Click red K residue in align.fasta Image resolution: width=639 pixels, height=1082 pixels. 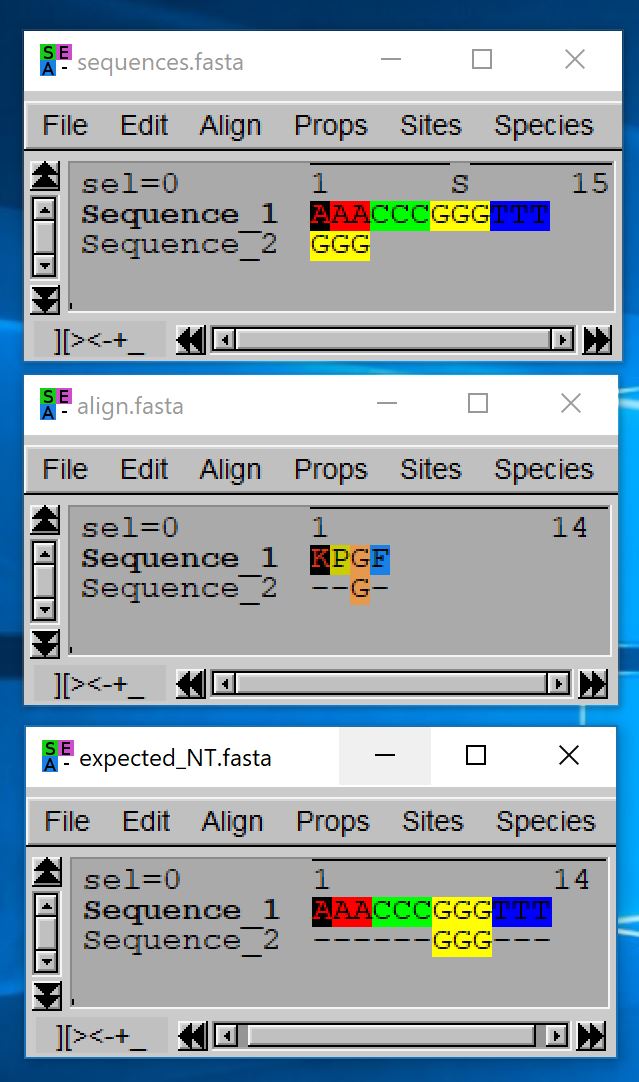coord(320,559)
